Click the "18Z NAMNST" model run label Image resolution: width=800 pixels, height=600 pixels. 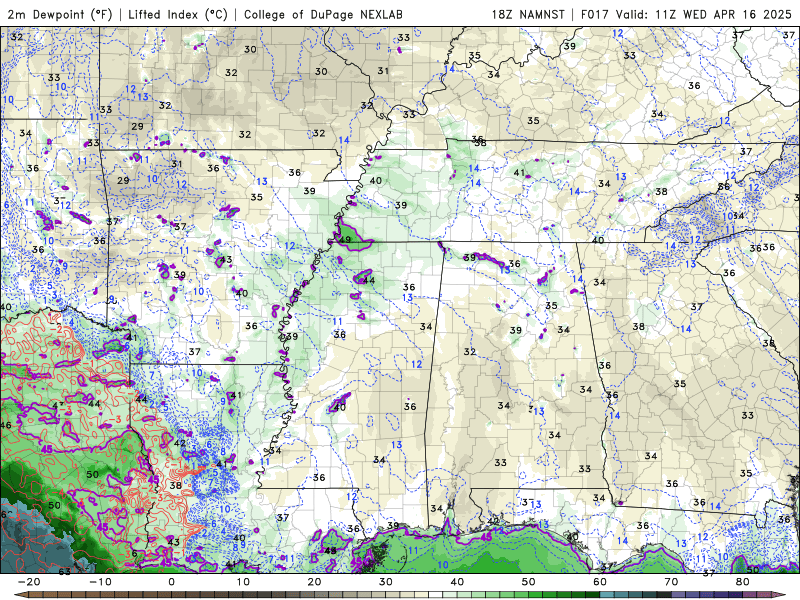[x=528, y=14]
